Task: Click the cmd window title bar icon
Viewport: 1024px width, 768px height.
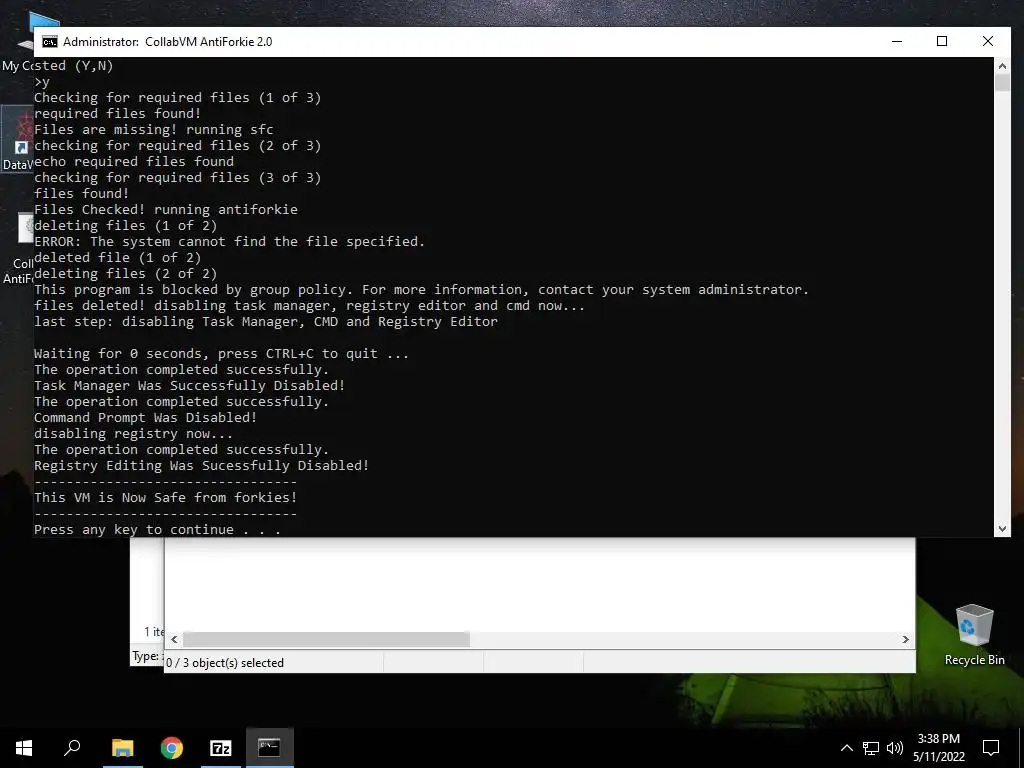Action: coord(50,42)
